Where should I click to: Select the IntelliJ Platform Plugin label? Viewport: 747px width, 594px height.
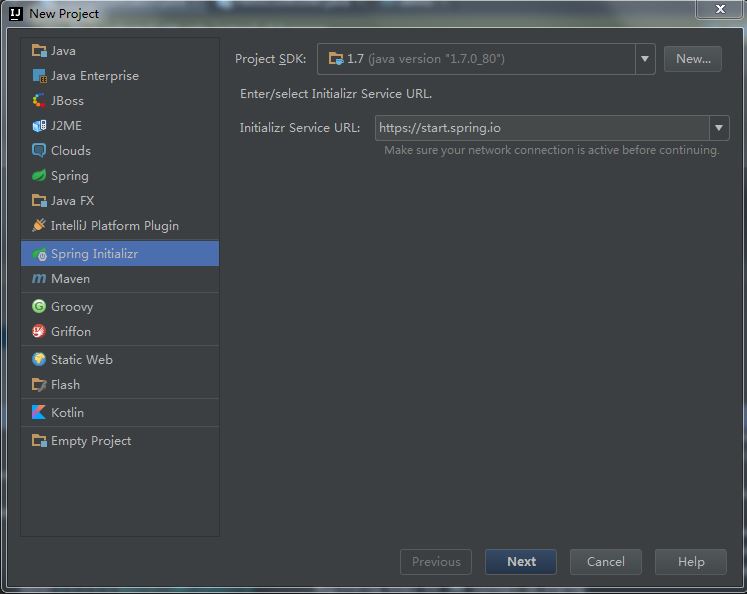coord(115,226)
